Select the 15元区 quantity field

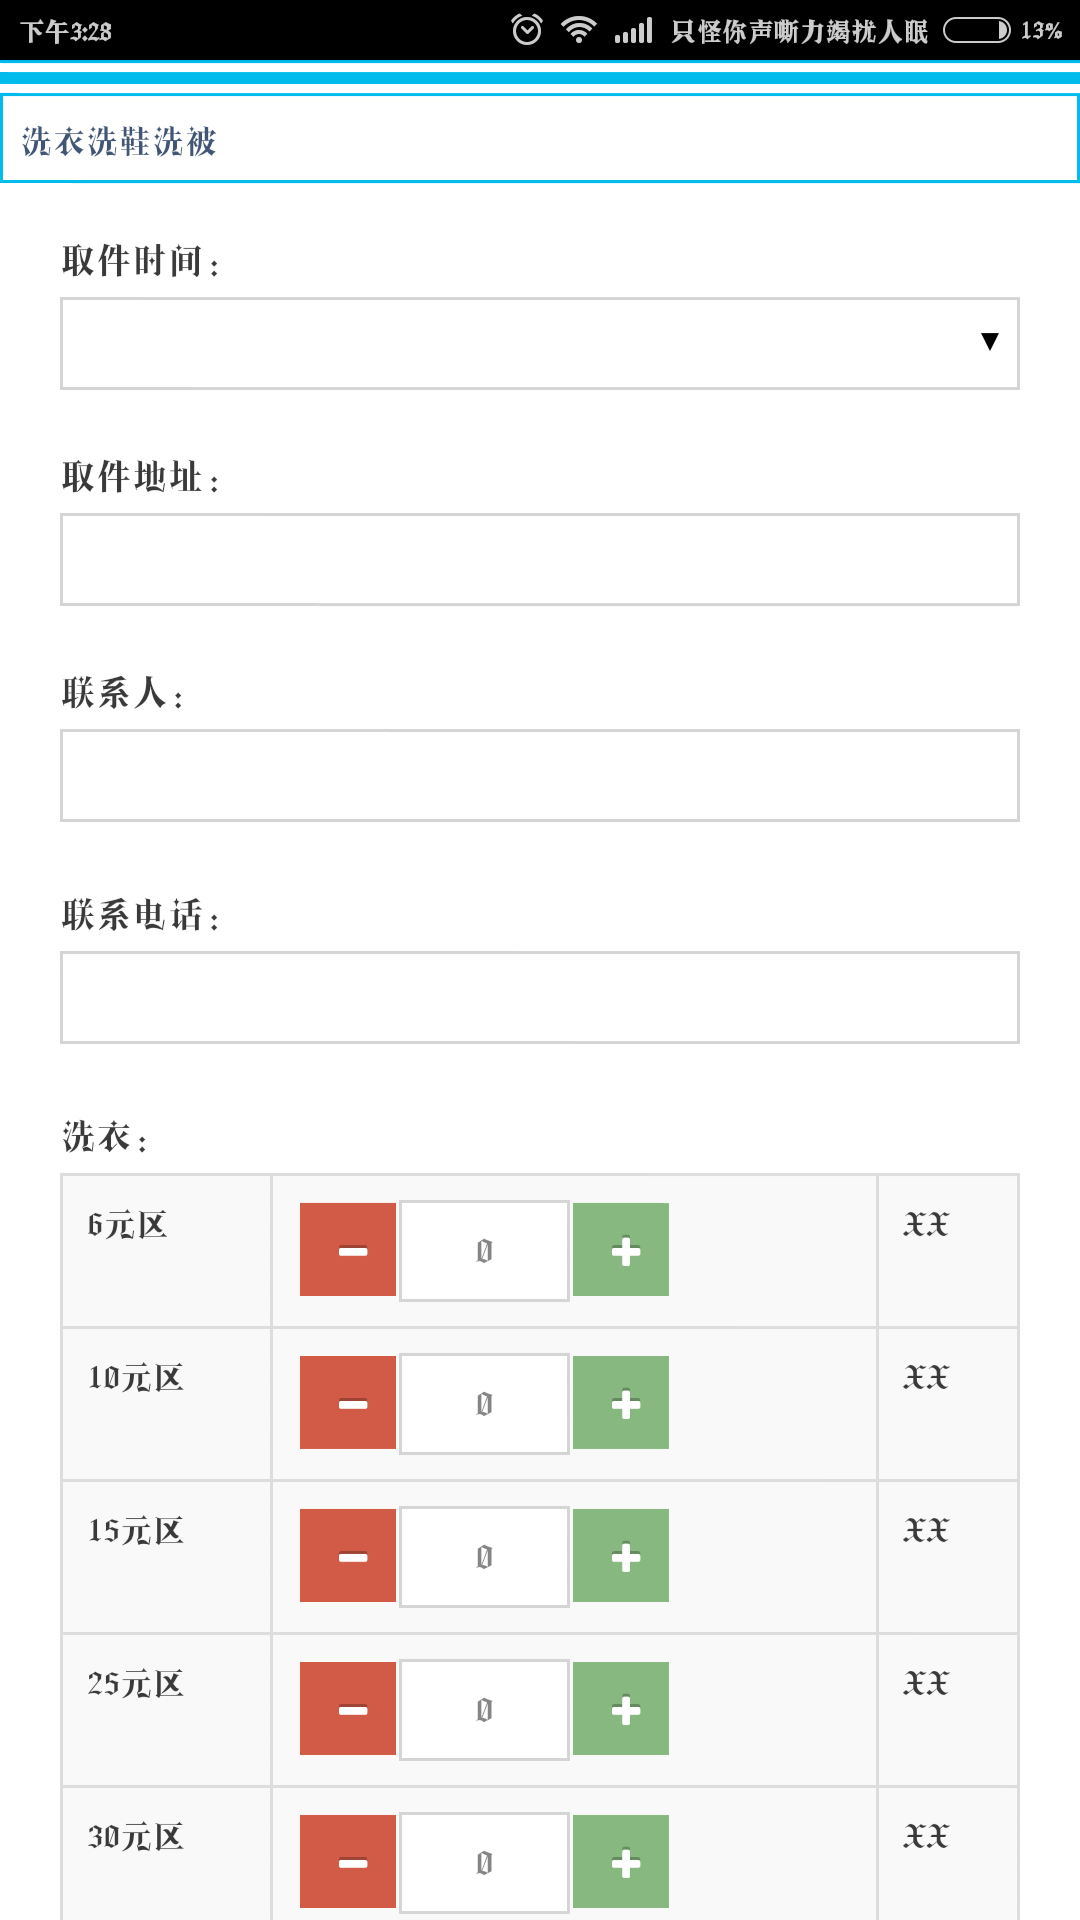pos(484,1557)
